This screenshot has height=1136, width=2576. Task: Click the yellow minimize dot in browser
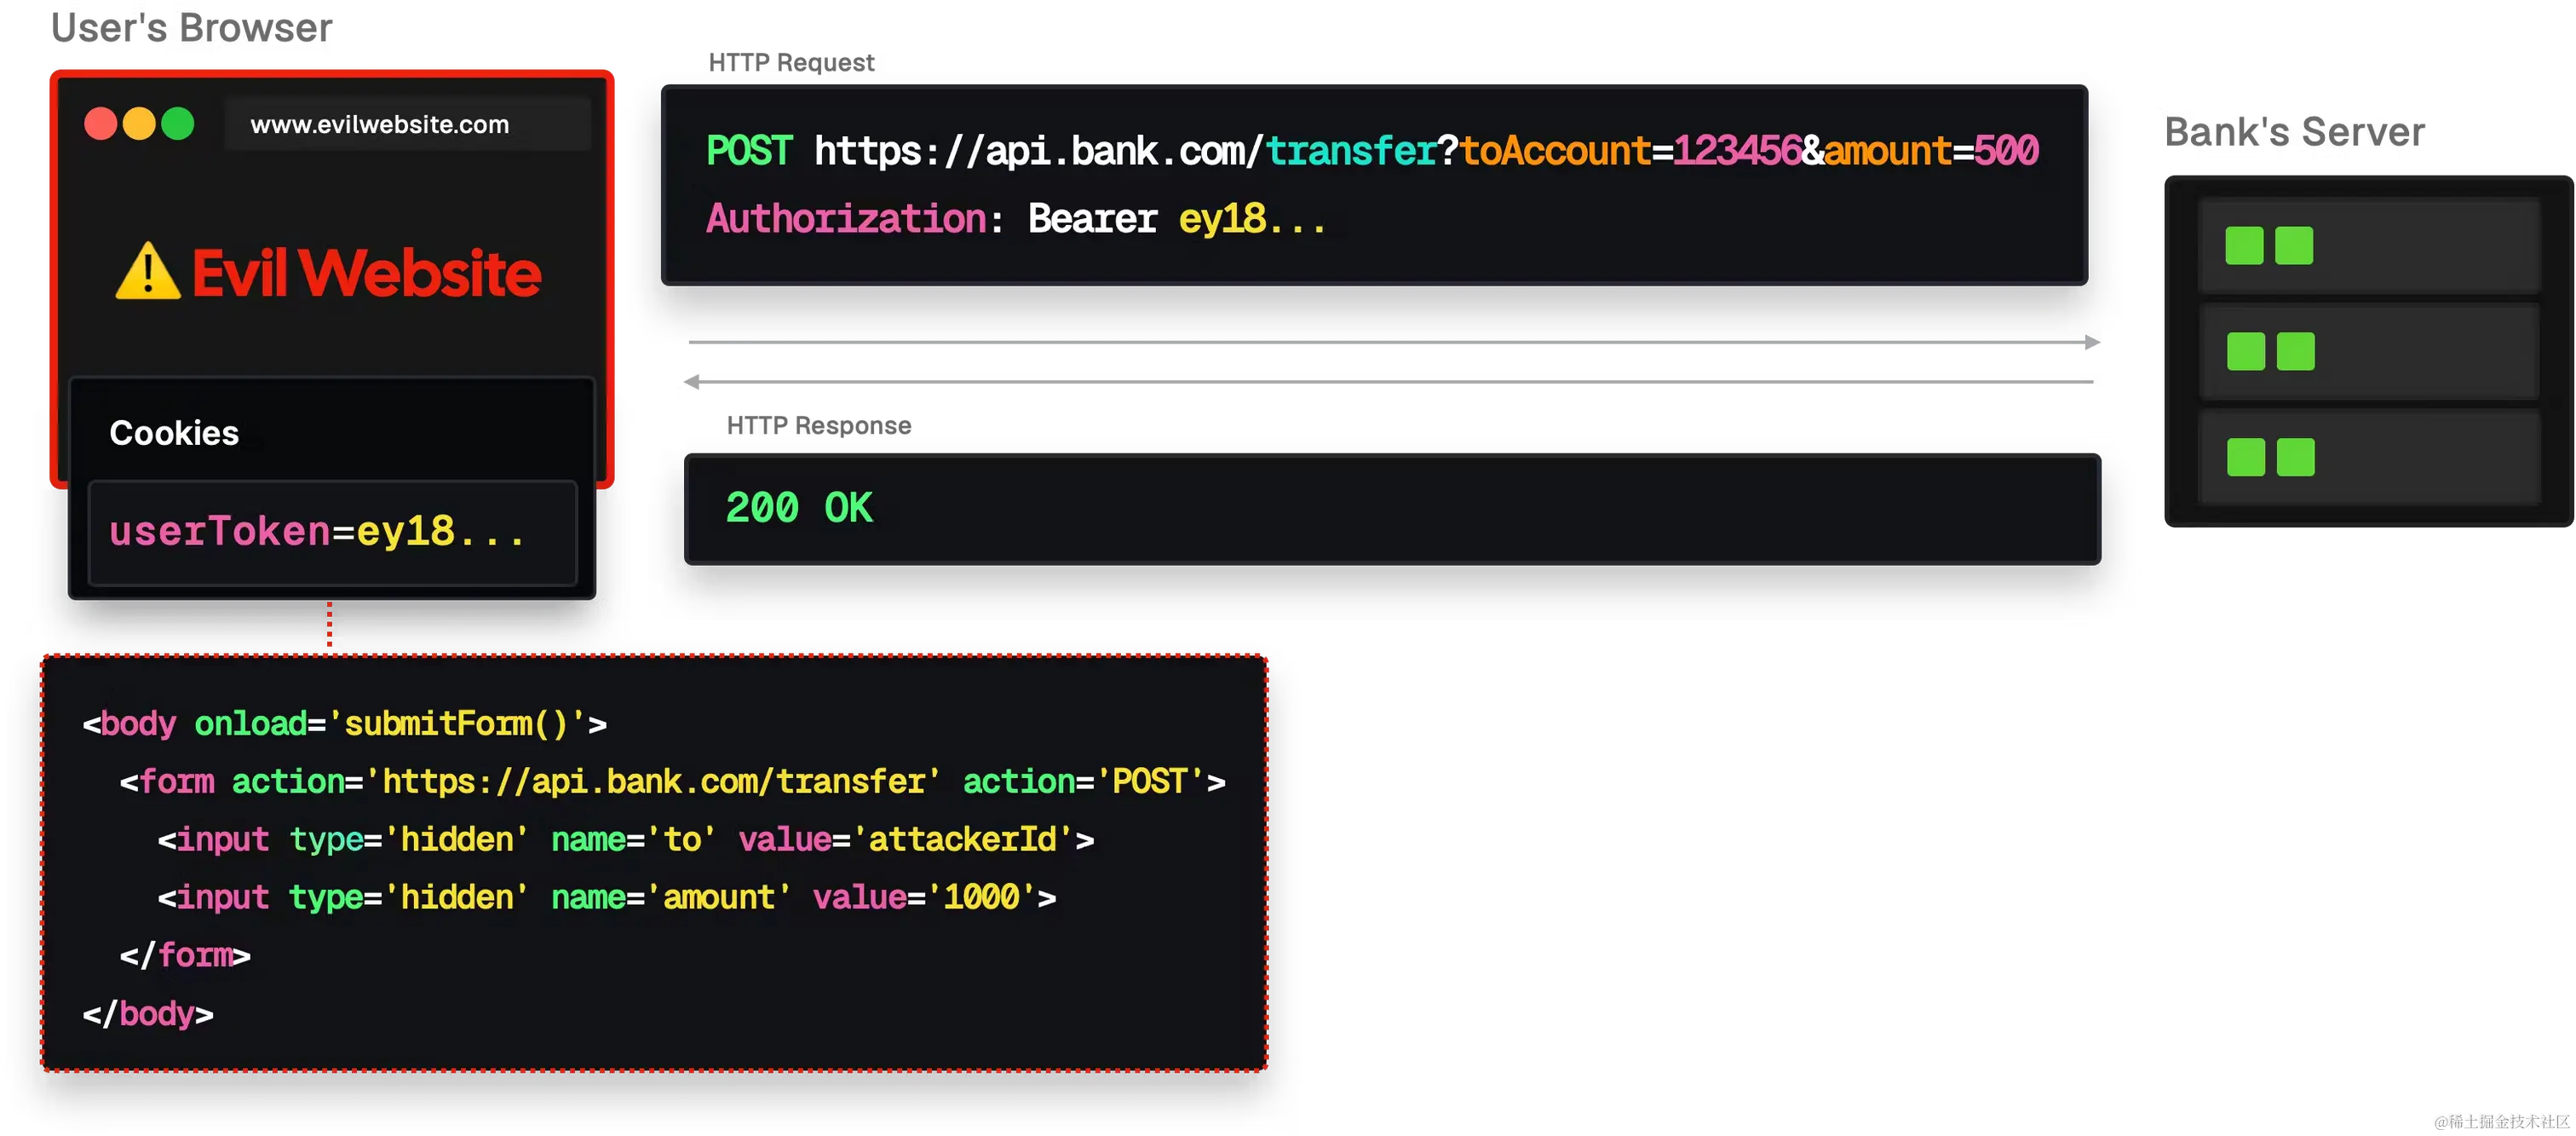(x=139, y=124)
